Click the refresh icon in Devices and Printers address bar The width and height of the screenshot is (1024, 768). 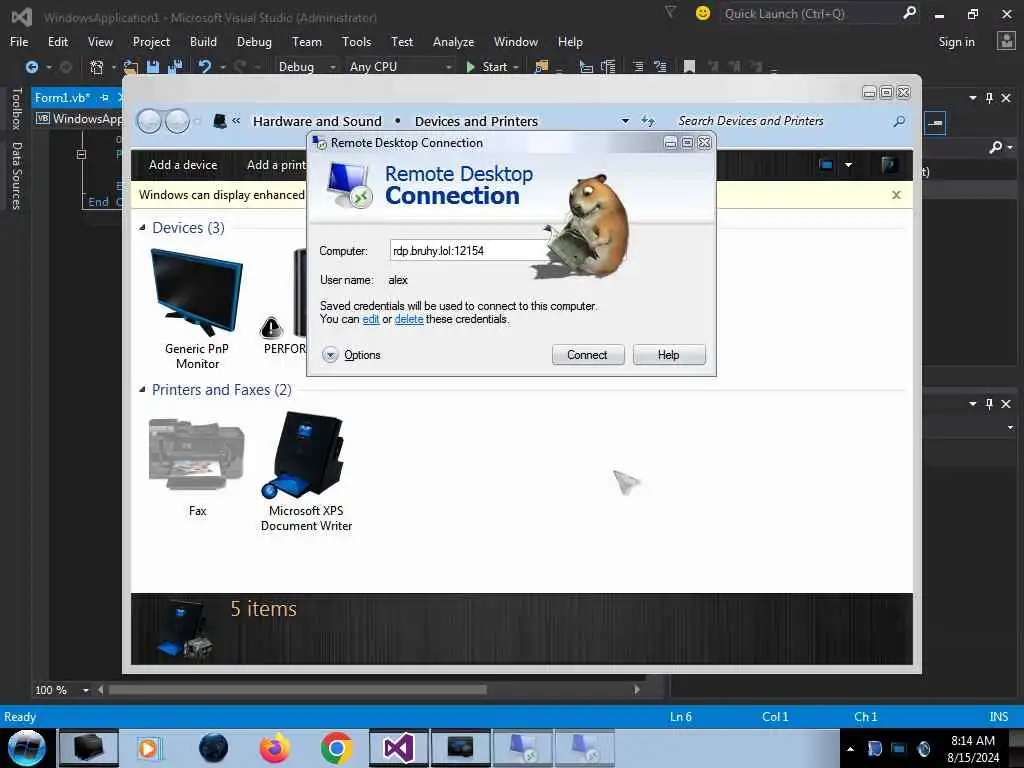pyautogui.click(x=647, y=121)
